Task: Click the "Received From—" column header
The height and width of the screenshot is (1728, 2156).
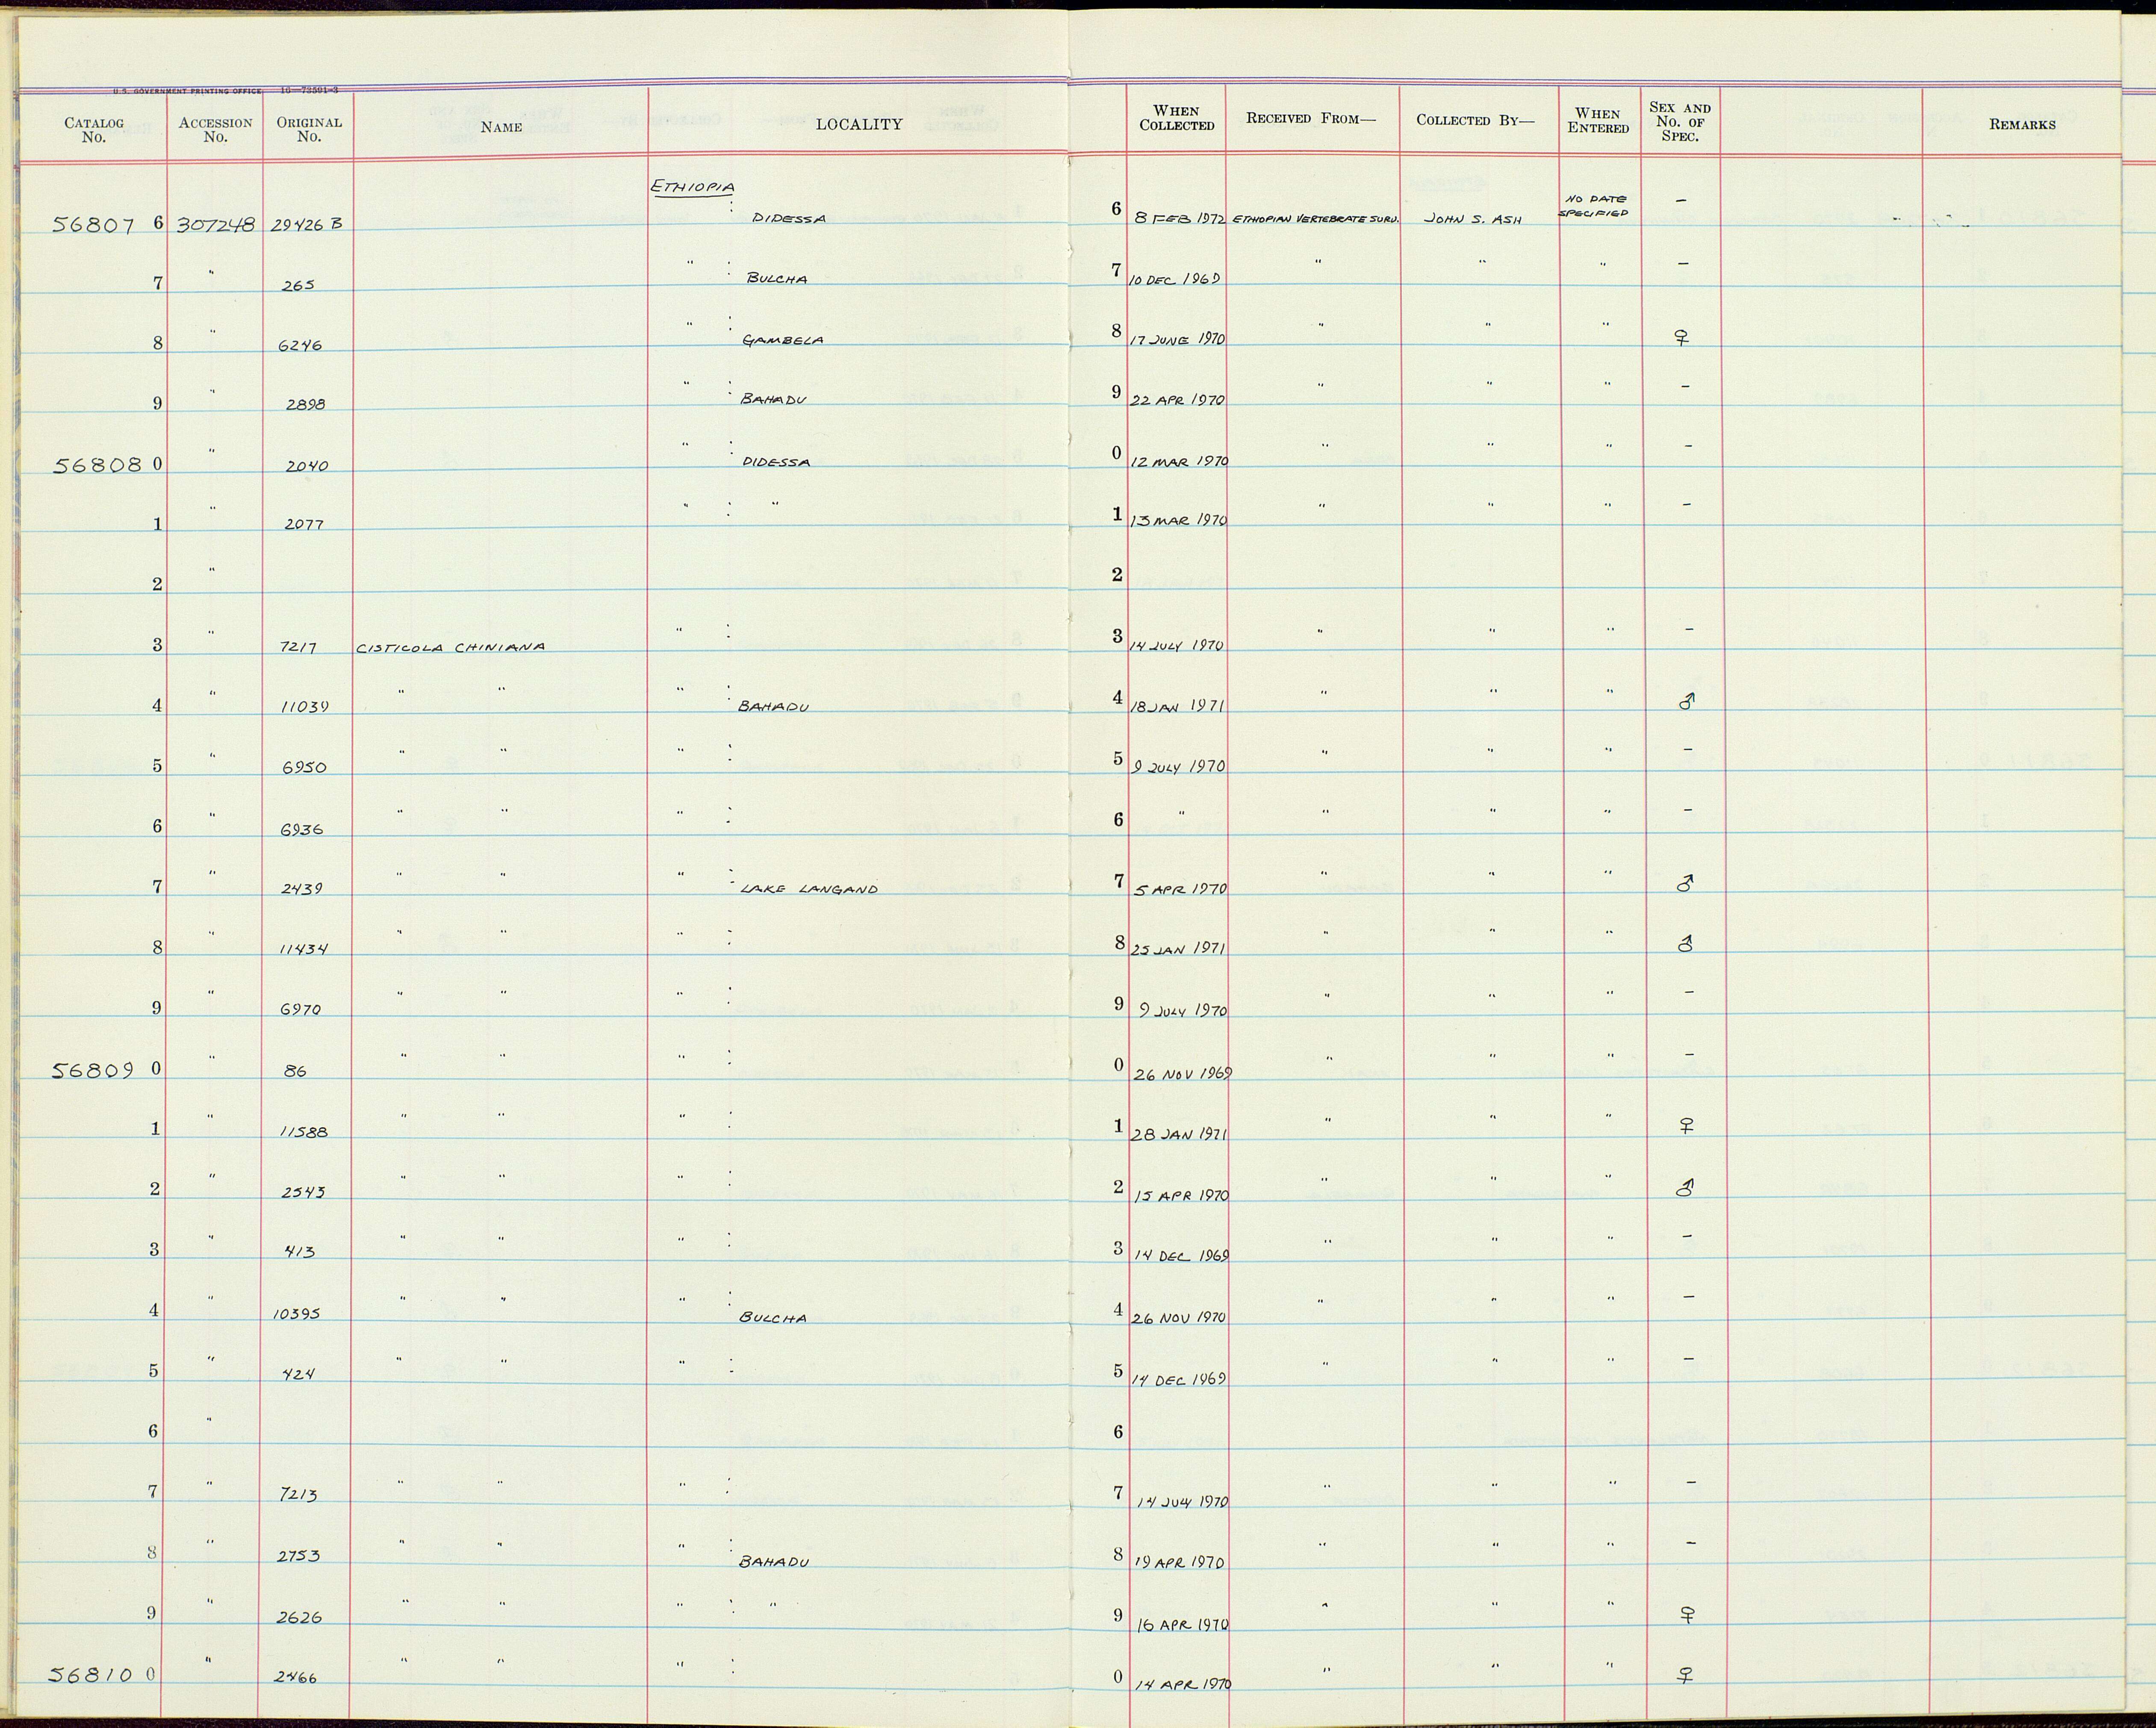Action: [x=1311, y=118]
